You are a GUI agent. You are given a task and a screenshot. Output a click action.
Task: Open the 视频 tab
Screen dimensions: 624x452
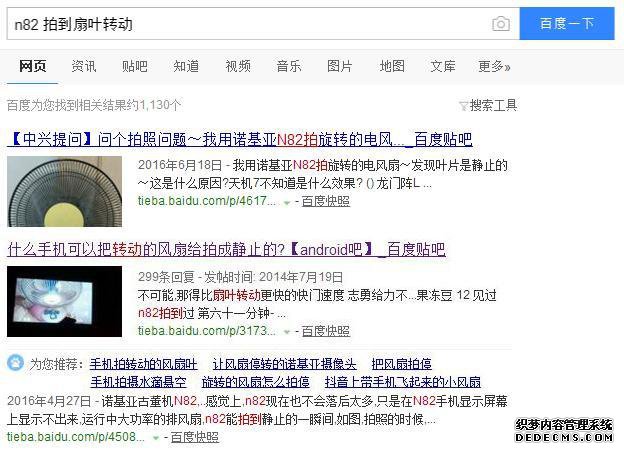238,66
